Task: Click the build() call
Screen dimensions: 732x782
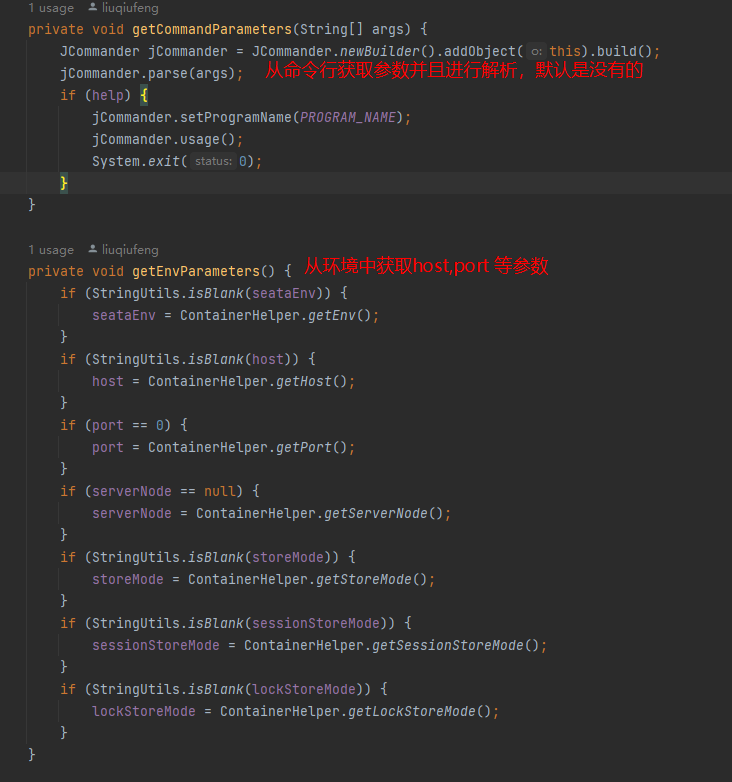Action: coord(624,51)
